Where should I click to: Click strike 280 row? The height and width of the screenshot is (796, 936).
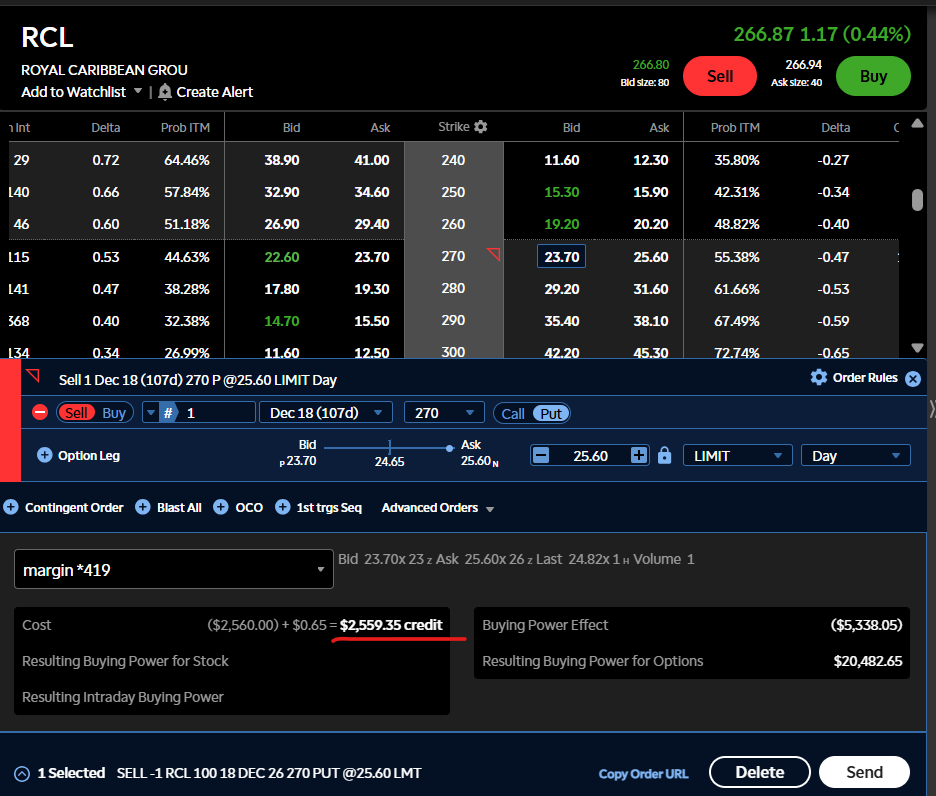pyautogui.click(x=453, y=288)
